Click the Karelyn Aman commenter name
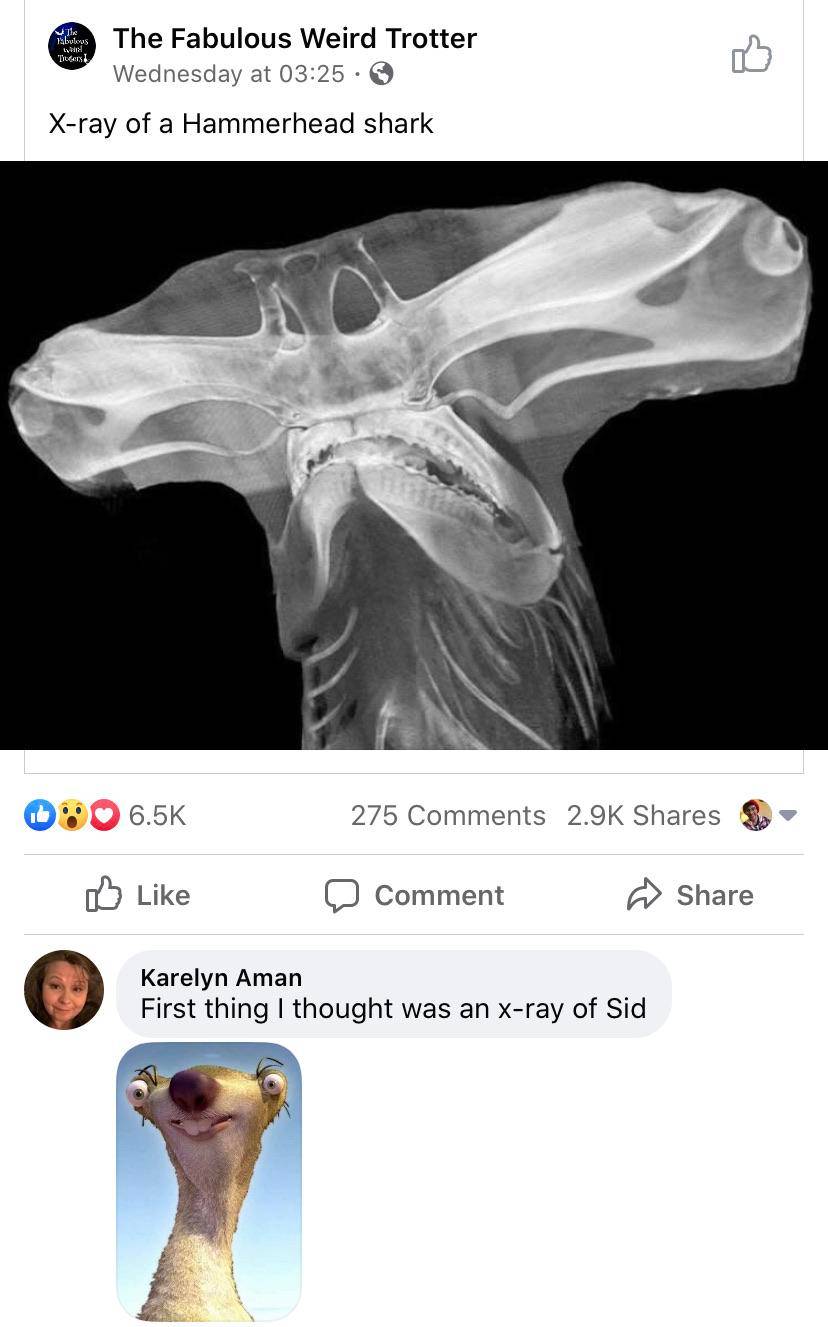Image resolution: width=828 pixels, height=1327 pixels. pyautogui.click(x=221, y=977)
